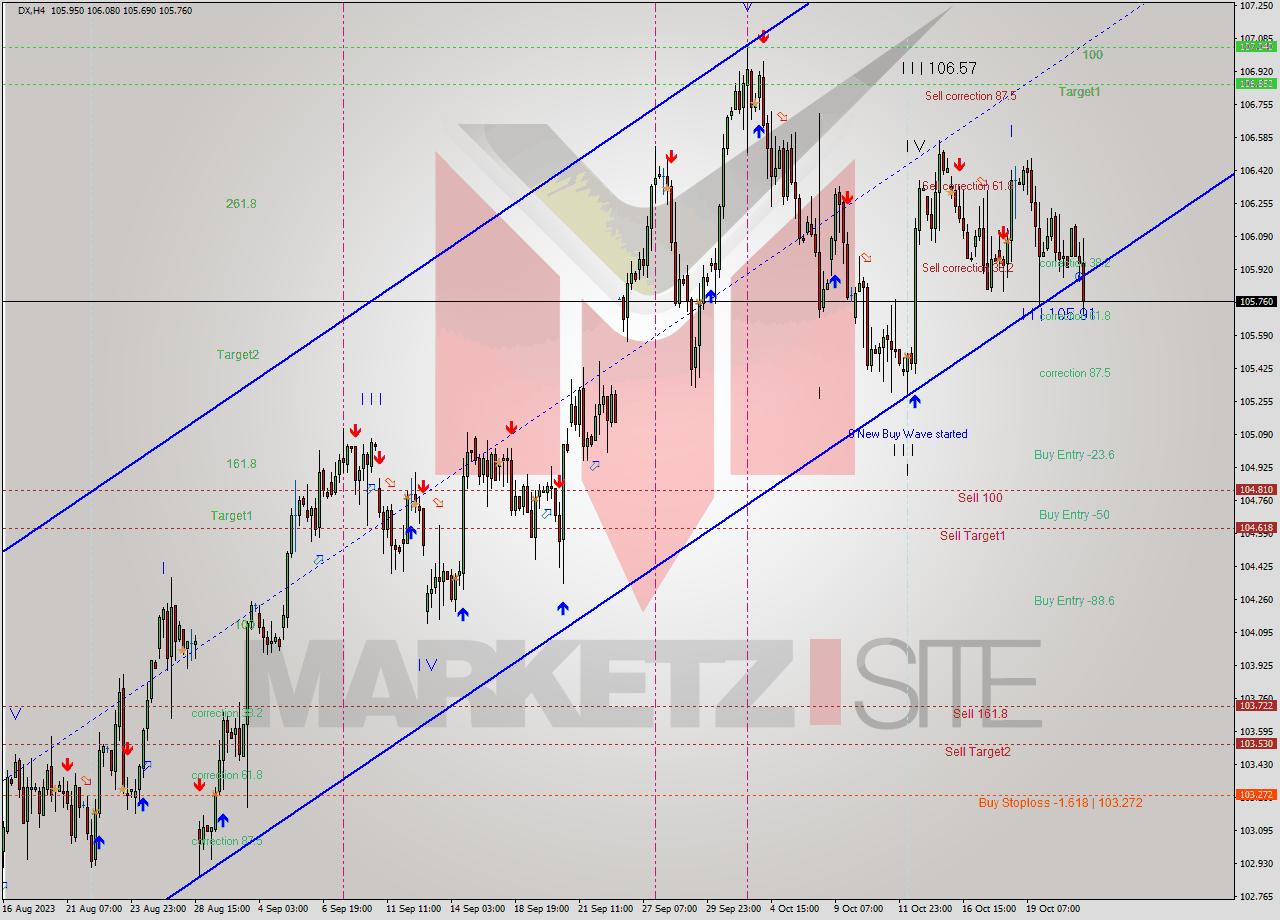Image resolution: width=1280 pixels, height=920 pixels.
Task: Click the '4 Sep 03:00' time axis label
Action: click(283, 909)
